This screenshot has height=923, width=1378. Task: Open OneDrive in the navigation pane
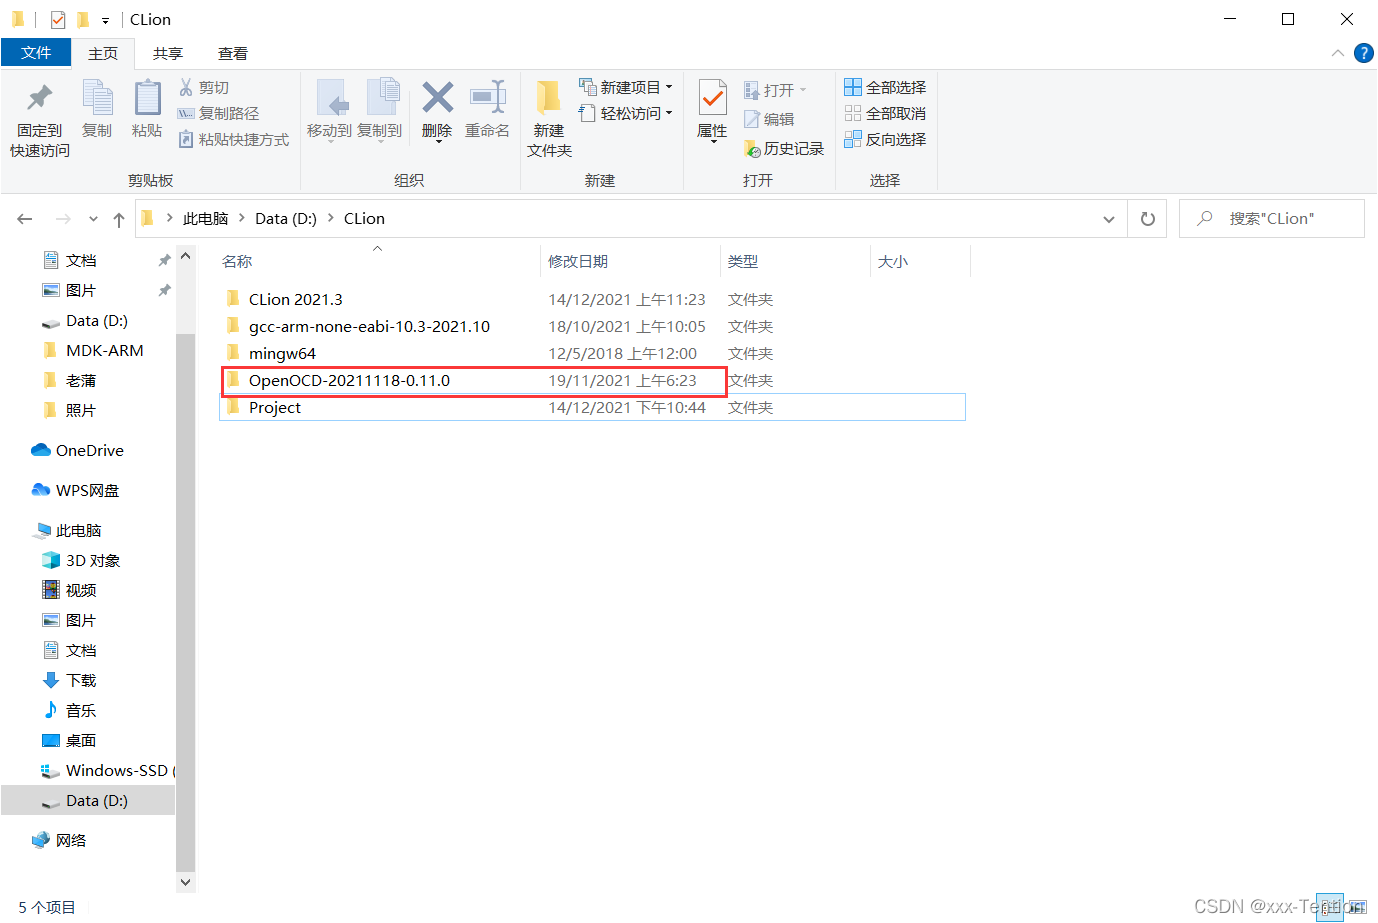[x=78, y=451]
